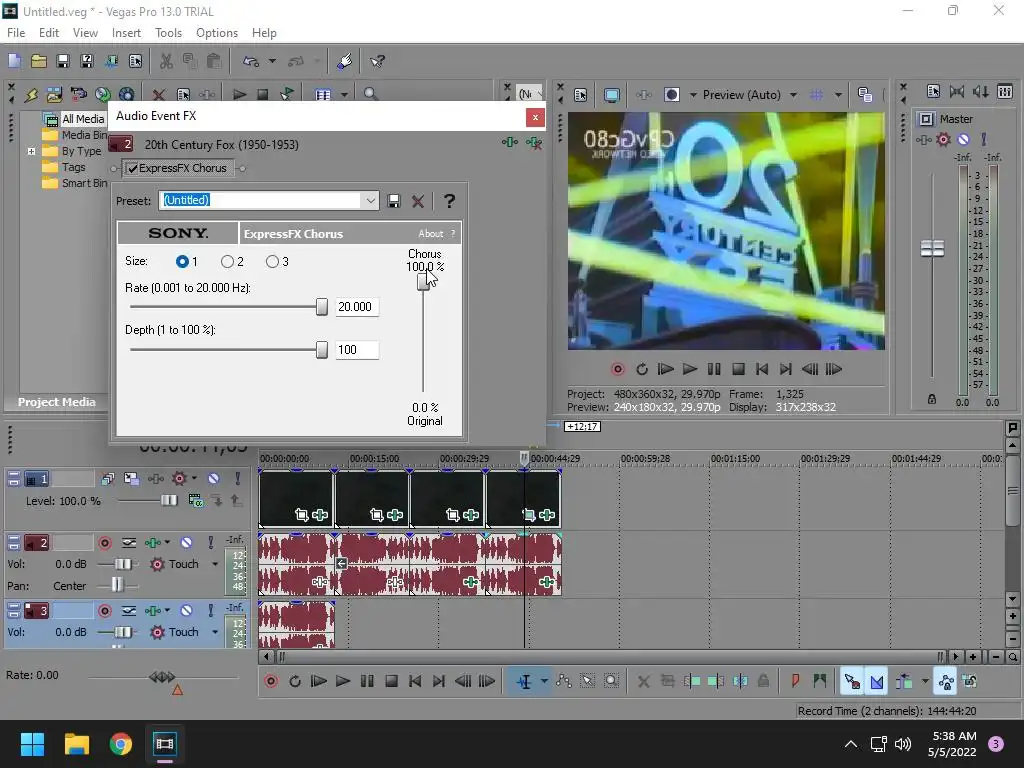Click Stop in the timeline transport bar
The height and width of the screenshot is (768, 1024).
391,681
